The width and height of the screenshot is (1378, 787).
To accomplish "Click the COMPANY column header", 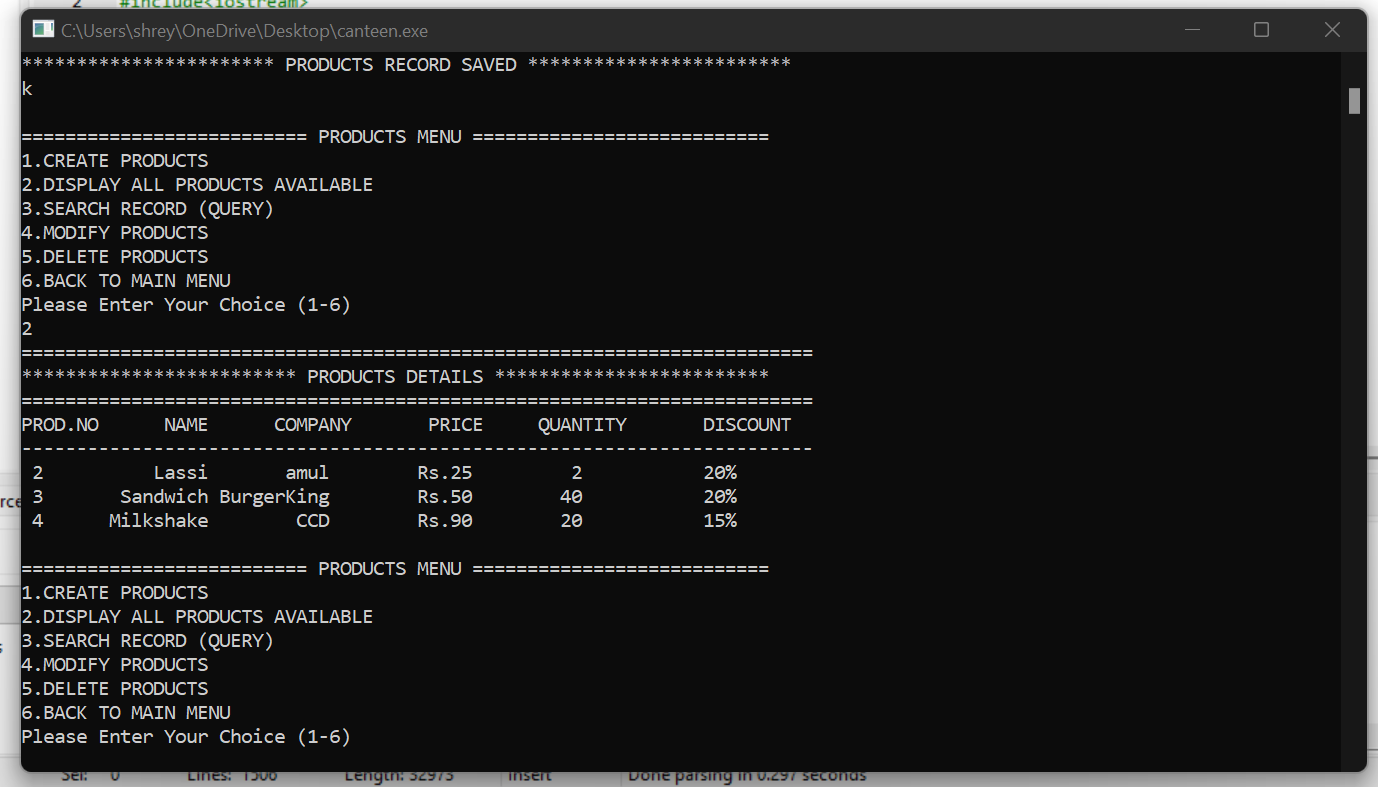I will point(313,425).
